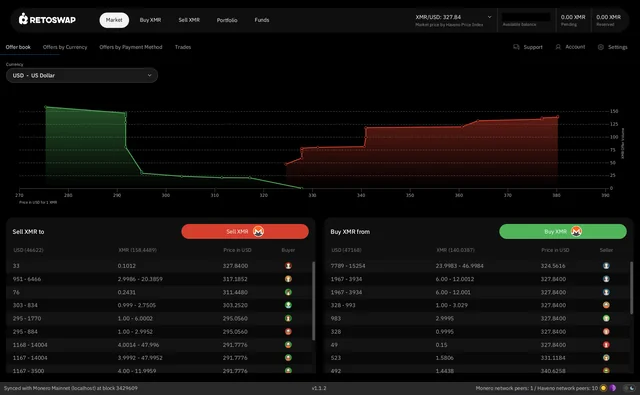Toggle the dark mode switch in status bar
The image size is (640, 395).
click(629, 388)
